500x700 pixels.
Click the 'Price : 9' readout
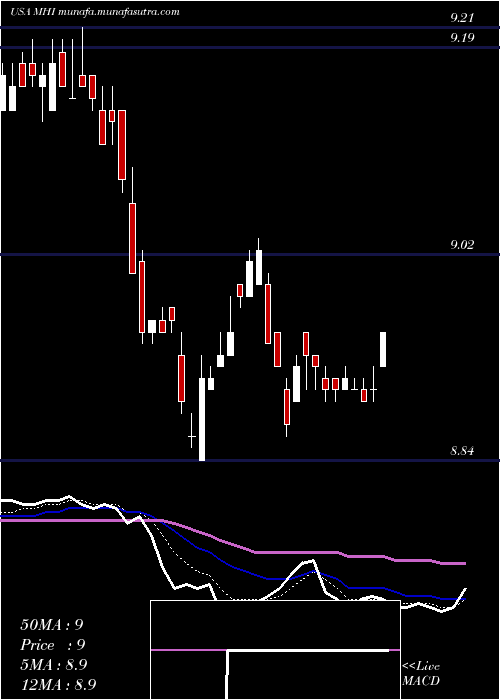[x=53, y=645]
